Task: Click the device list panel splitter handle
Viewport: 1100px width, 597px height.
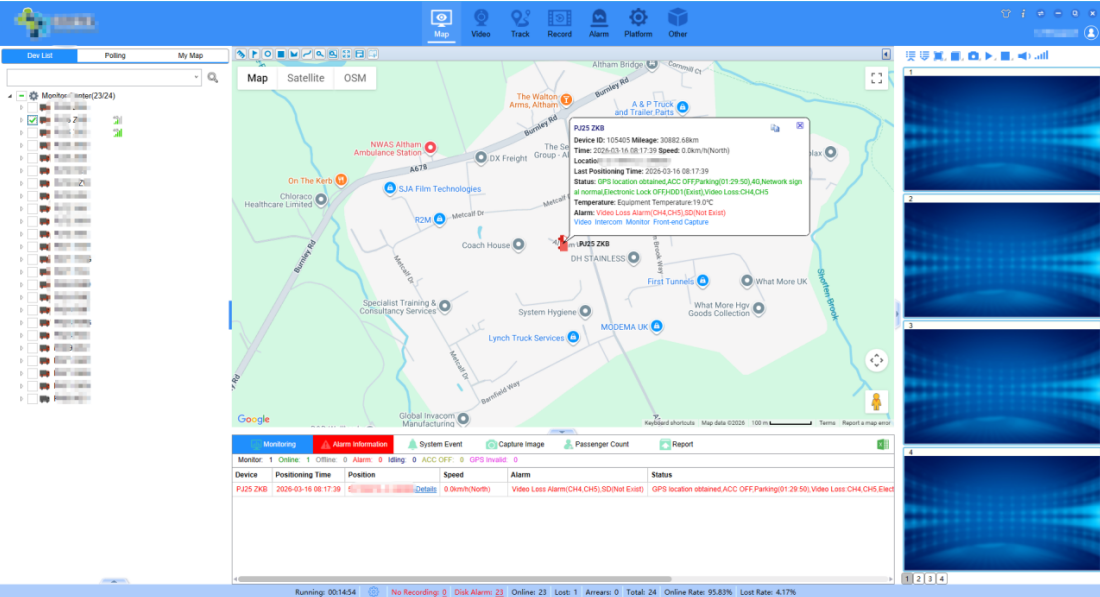Action: tap(230, 315)
